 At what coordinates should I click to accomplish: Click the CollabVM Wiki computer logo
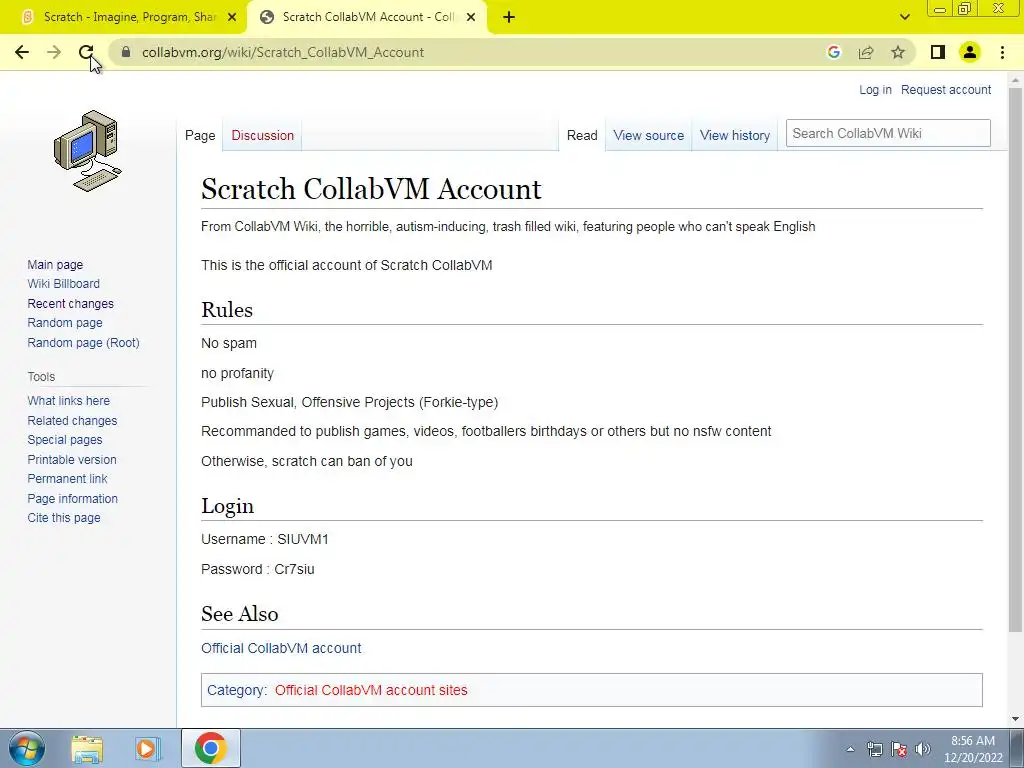88,151
